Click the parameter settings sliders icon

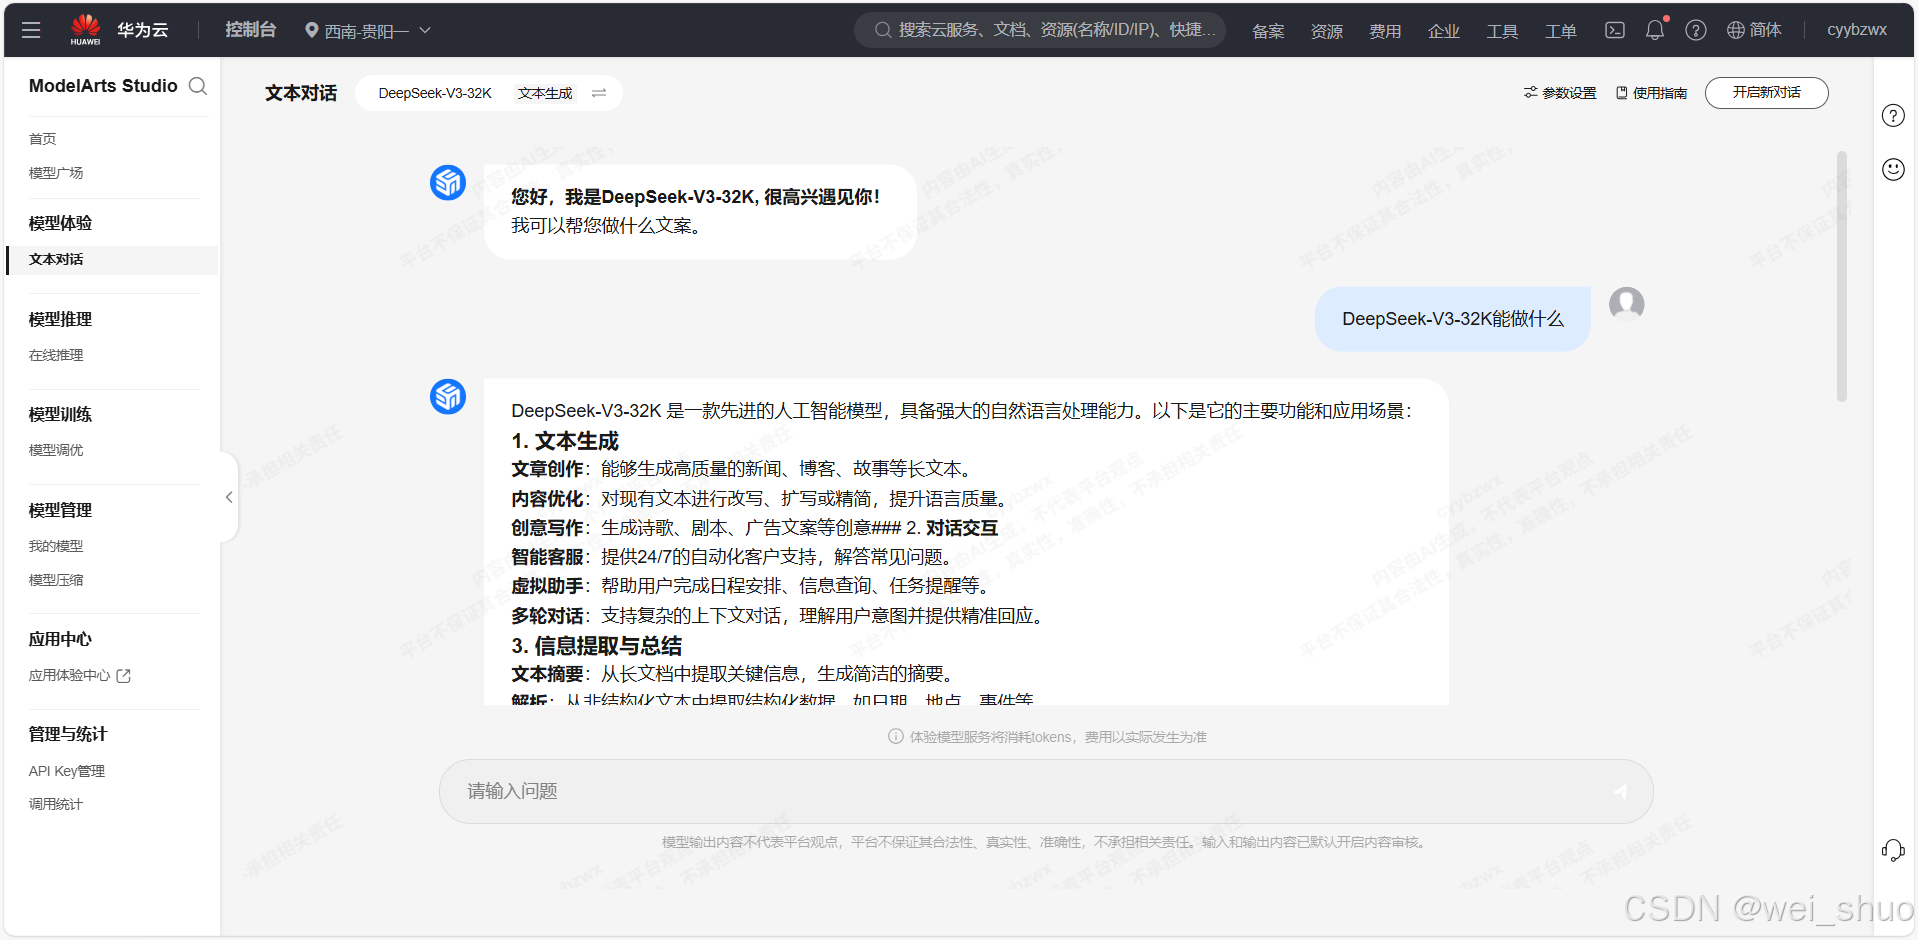point(1530,92)
